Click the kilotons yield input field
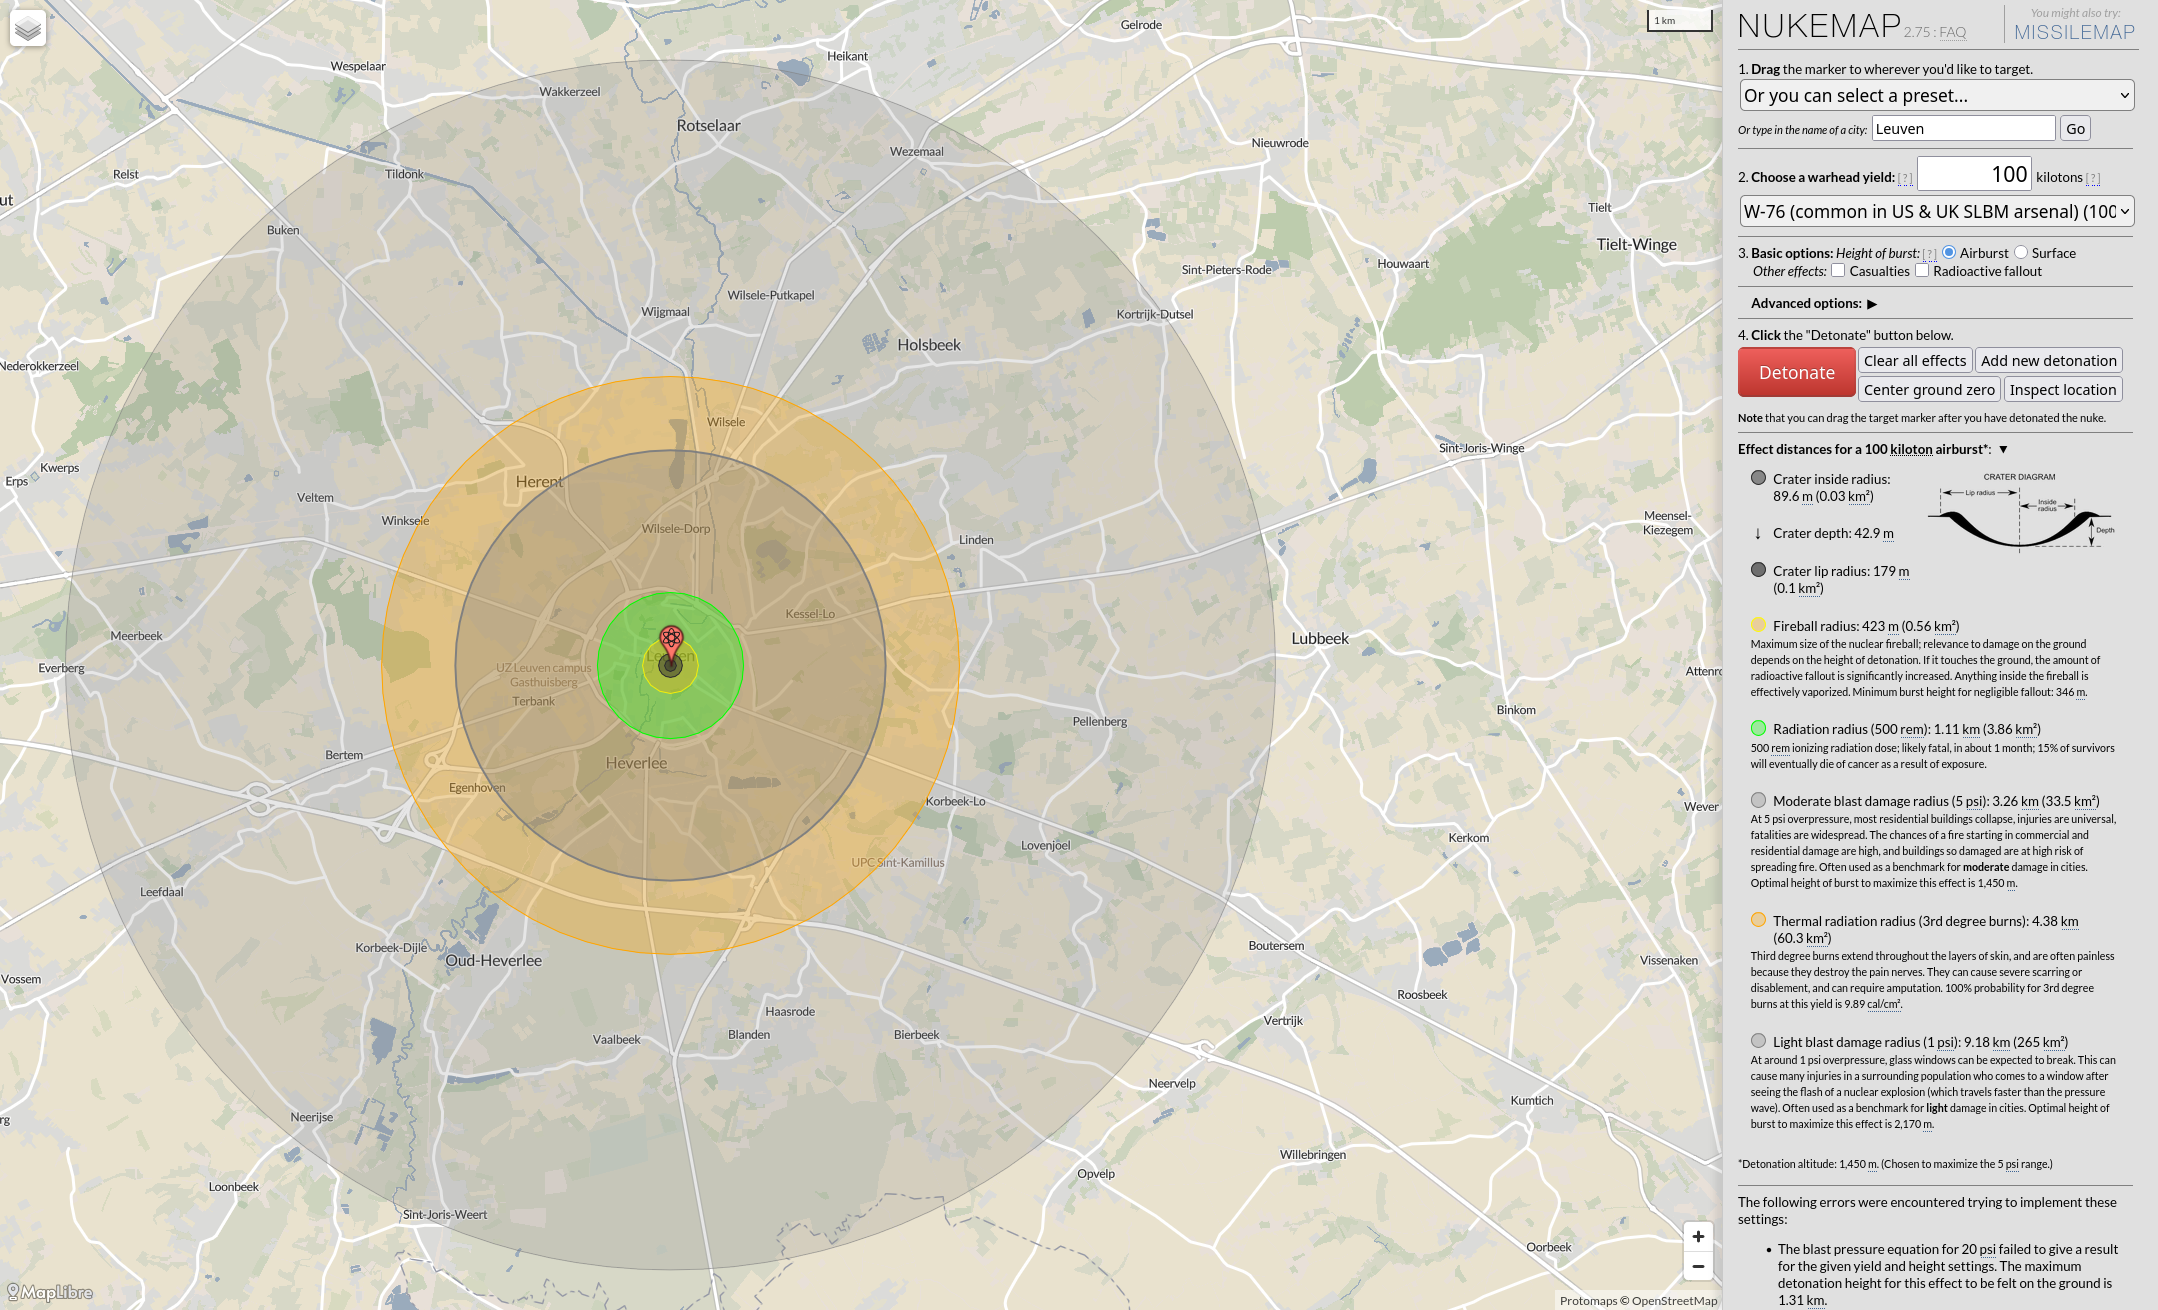The width and height of the screenshot is (2158, 1310). pos(1975,174)
